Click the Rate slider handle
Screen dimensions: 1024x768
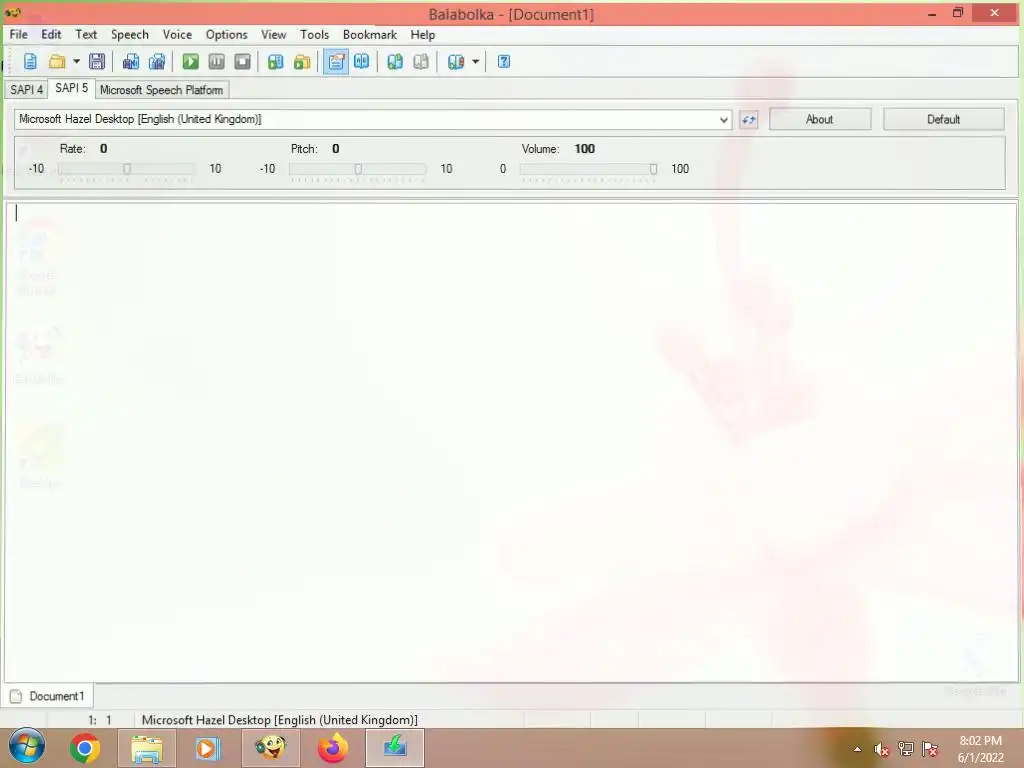coord(127,169)
